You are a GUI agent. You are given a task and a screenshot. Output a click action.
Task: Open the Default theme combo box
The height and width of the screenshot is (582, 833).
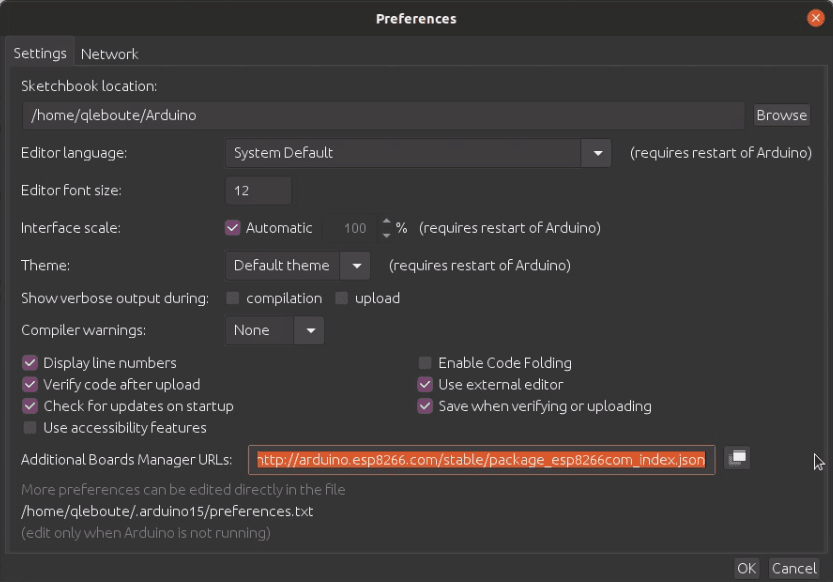[x=298, y=266]
